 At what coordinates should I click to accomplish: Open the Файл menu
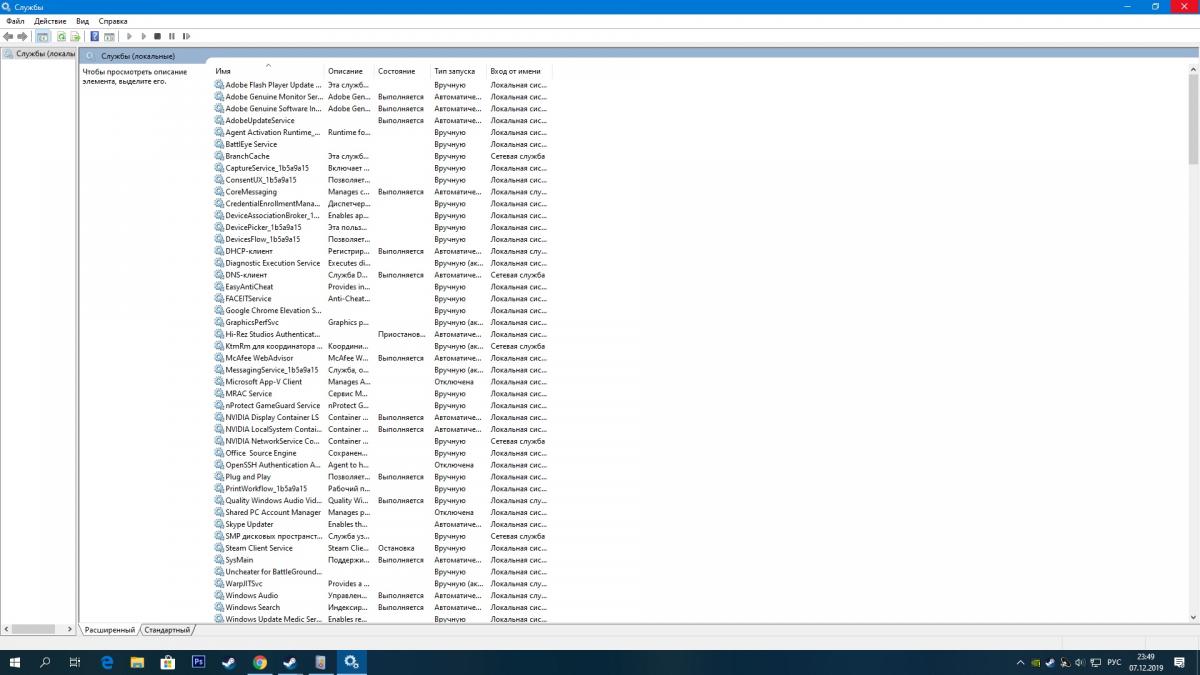tap(15, 21)
